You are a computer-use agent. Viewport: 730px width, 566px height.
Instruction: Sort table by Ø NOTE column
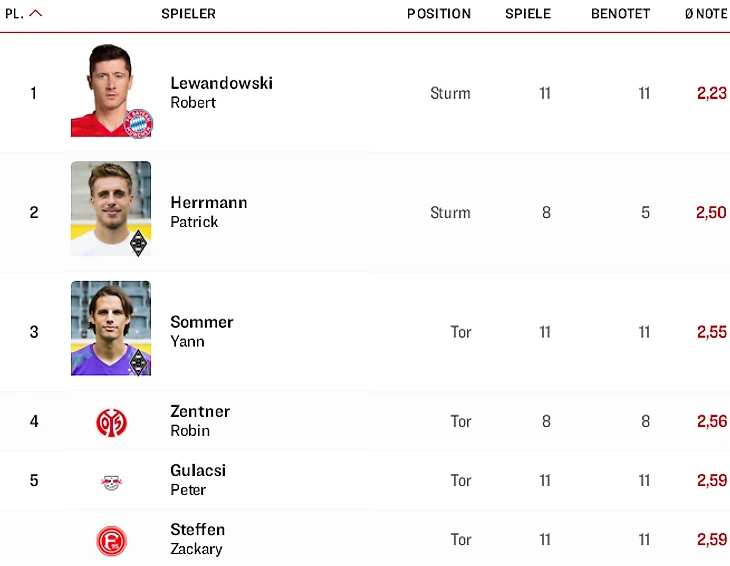[706, 13]
